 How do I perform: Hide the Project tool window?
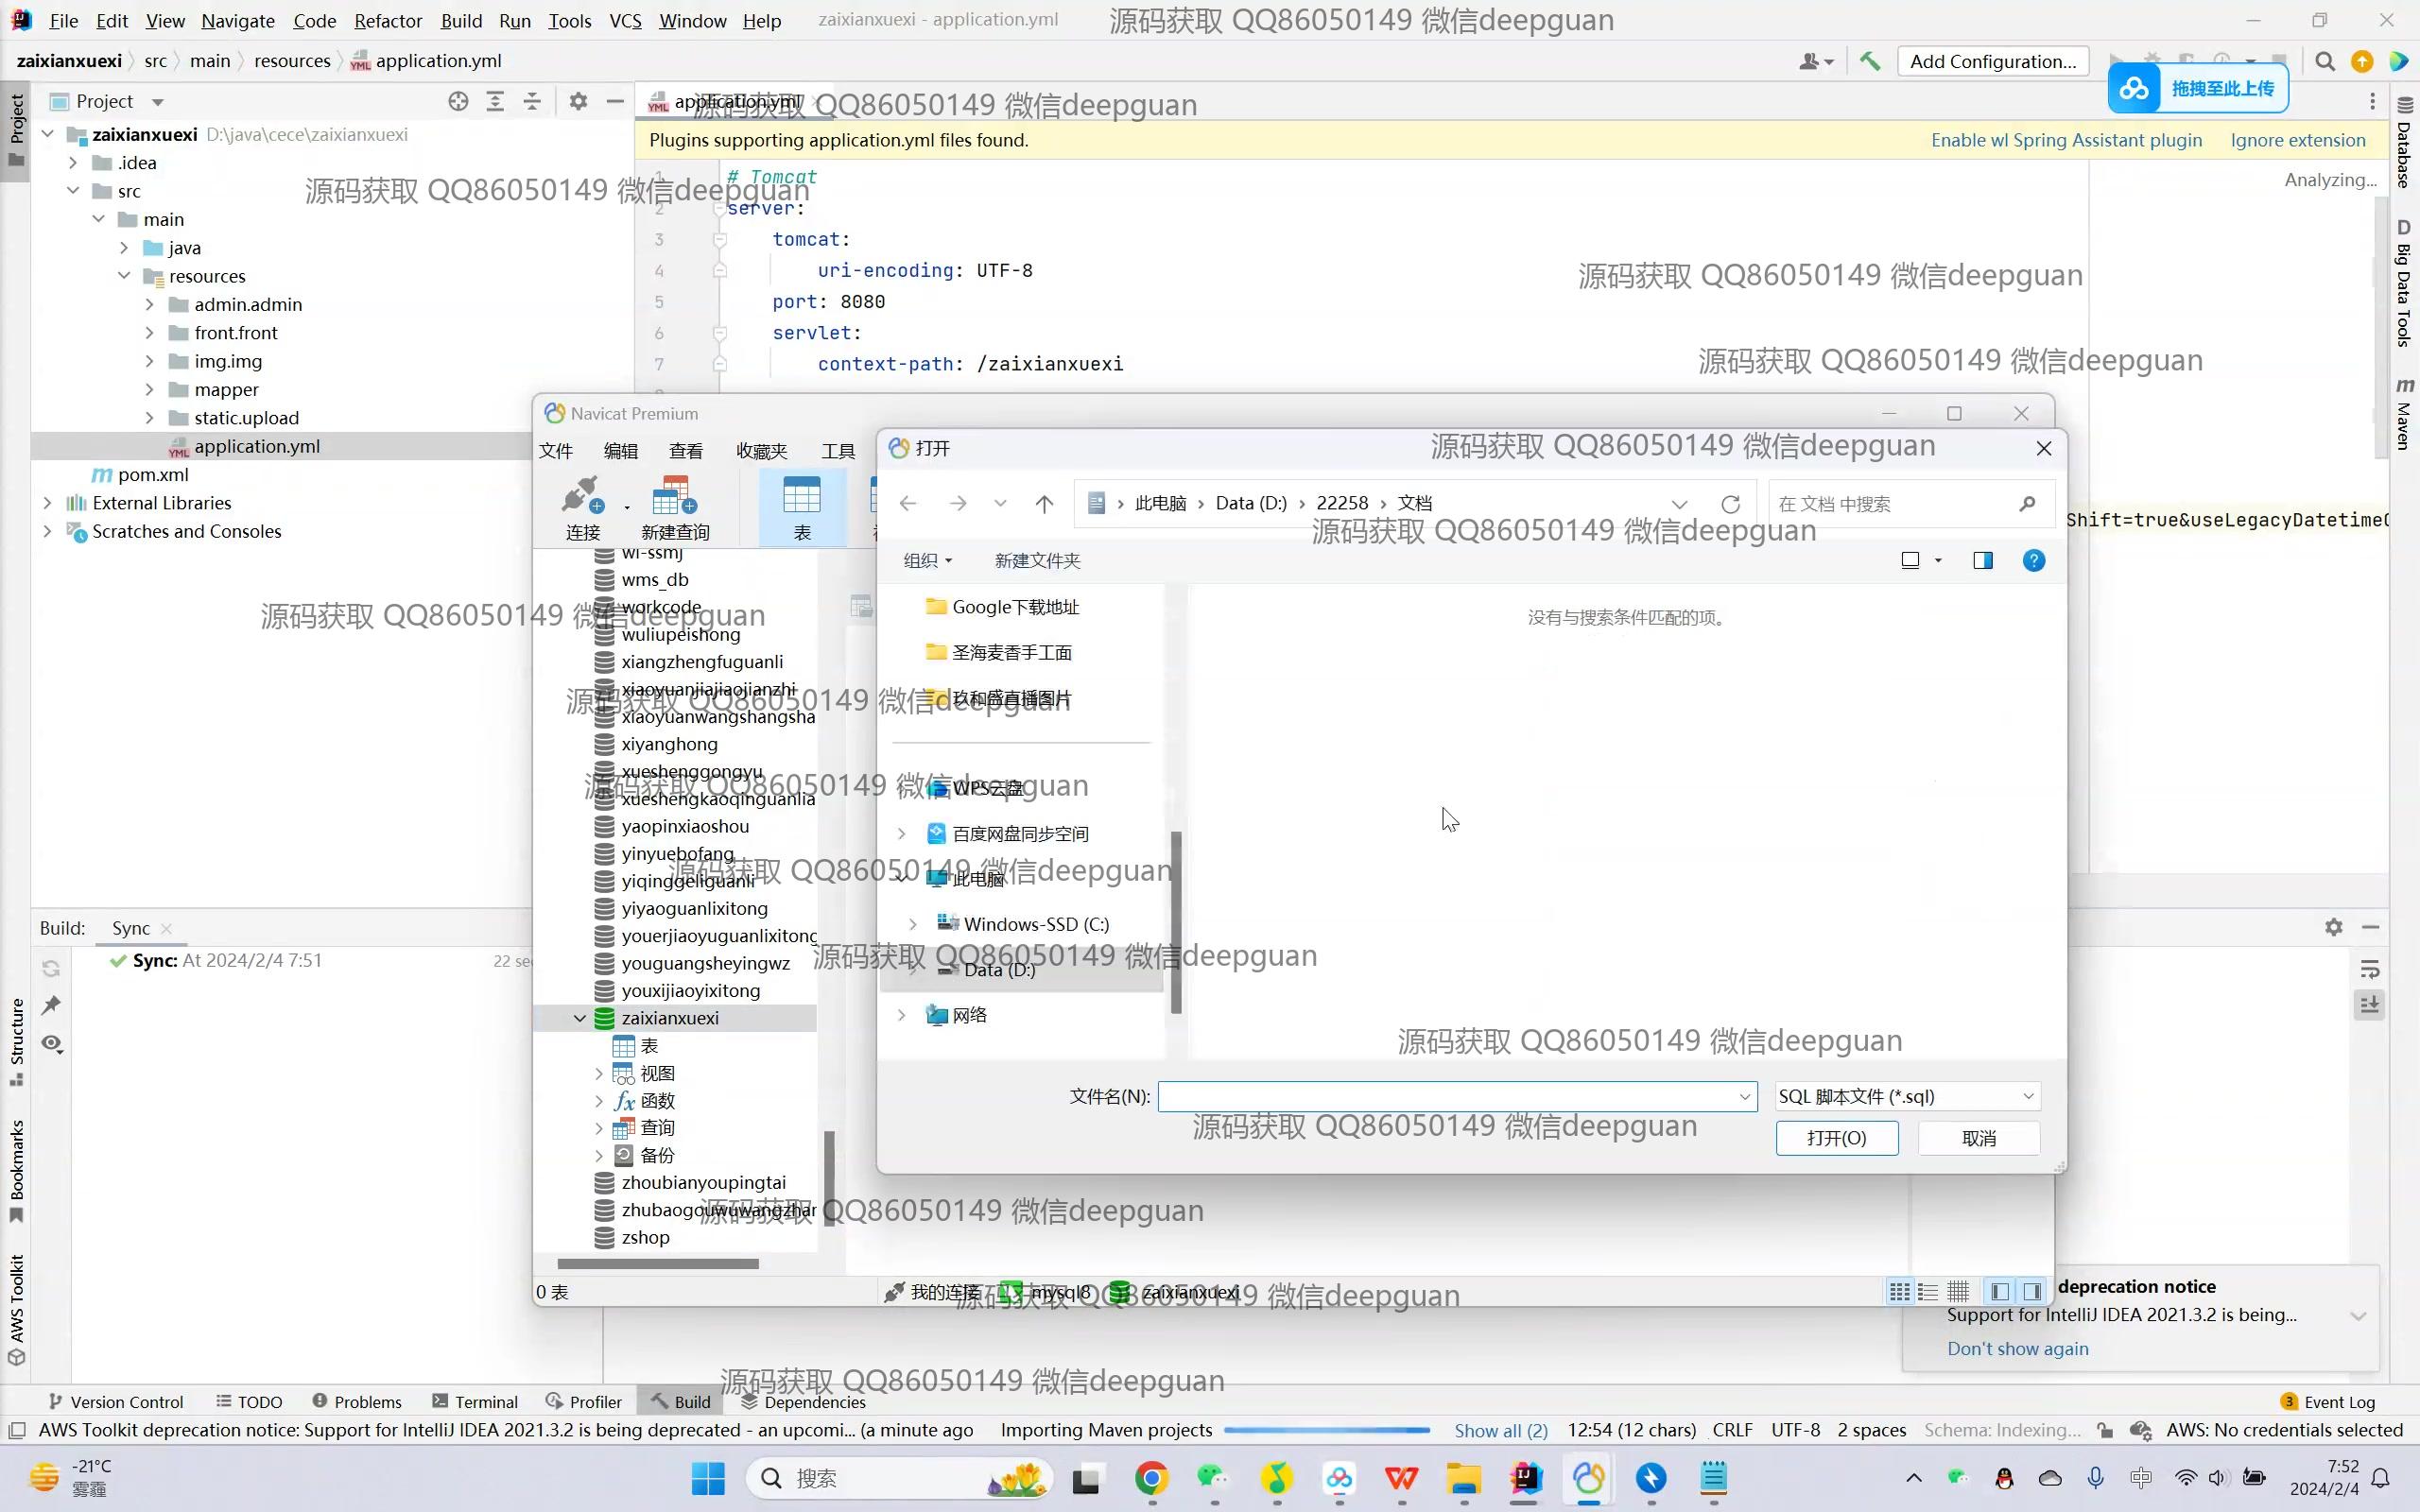pos(615,101)
